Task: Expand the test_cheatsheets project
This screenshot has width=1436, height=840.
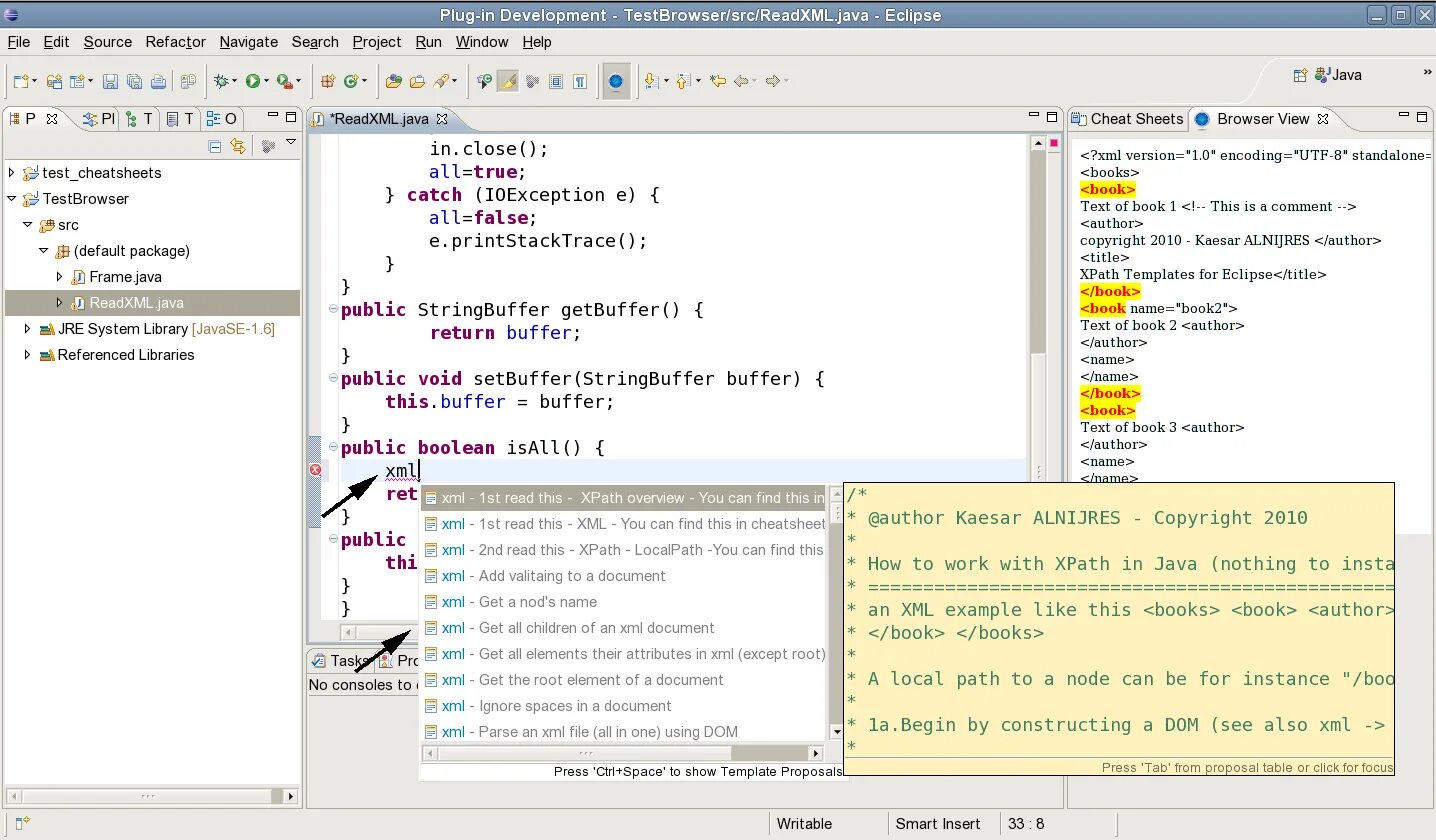Action: pos(11,173)
